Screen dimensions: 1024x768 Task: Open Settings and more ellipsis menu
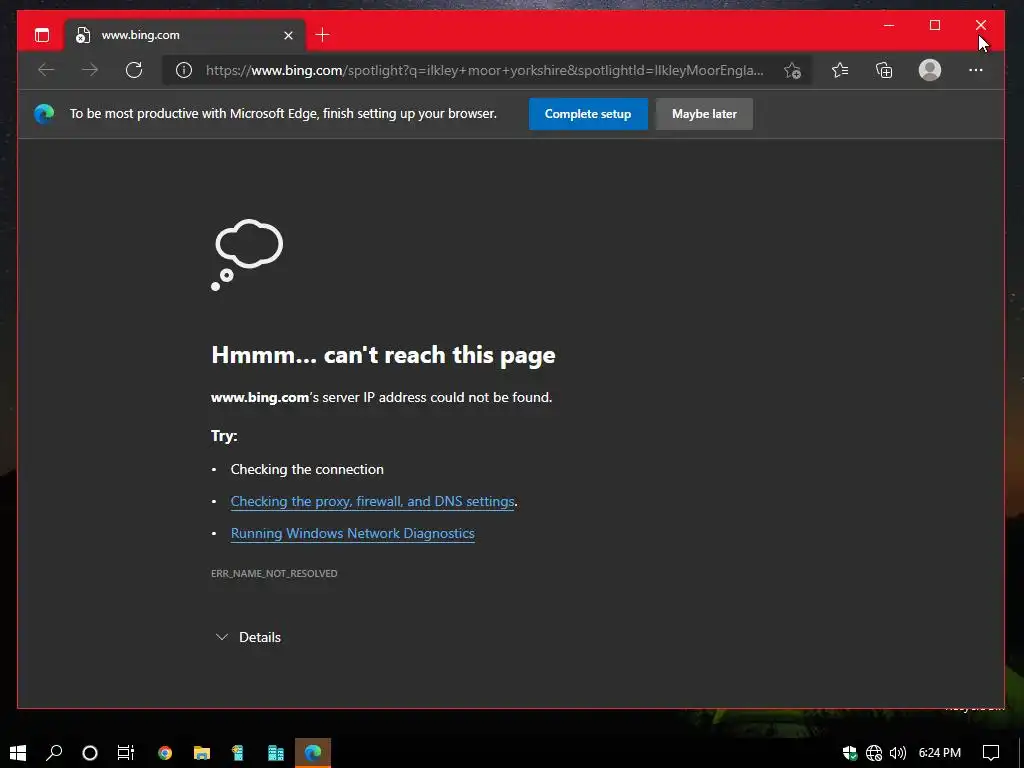click(975, 70)
